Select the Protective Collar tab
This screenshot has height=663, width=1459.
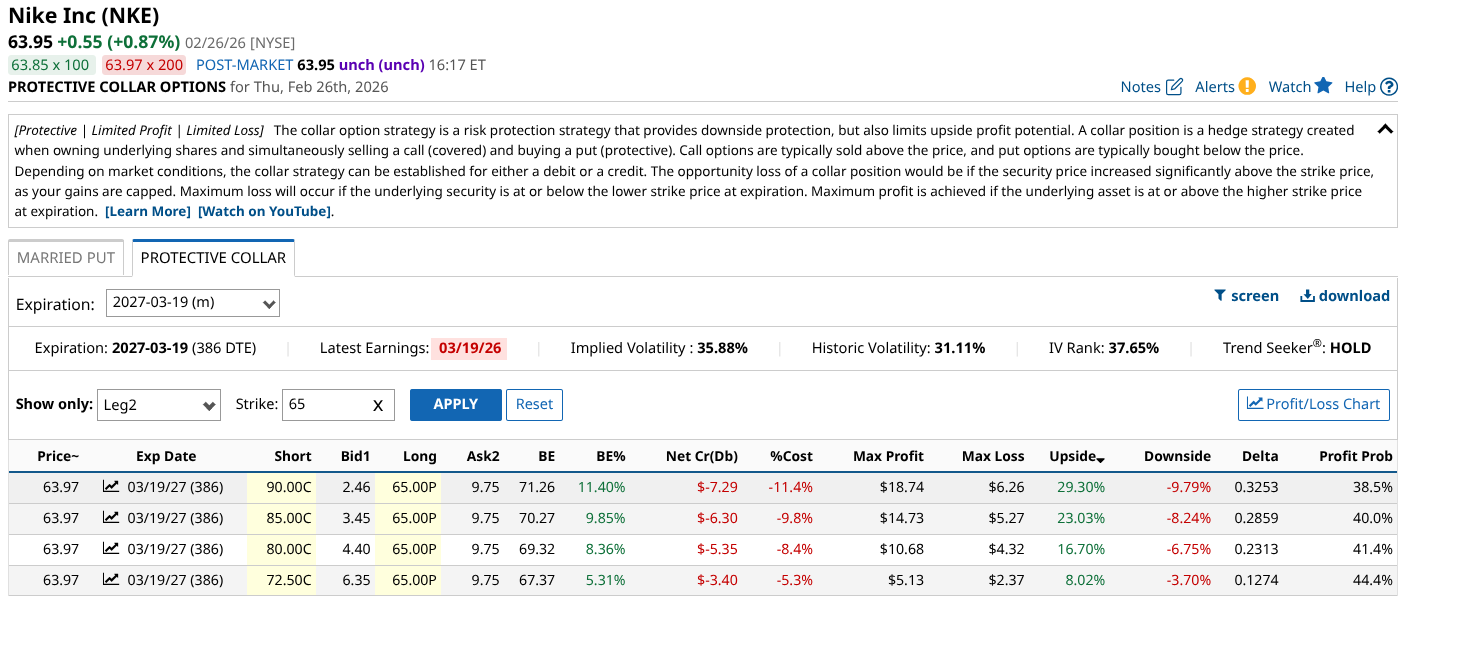[213, 258]
